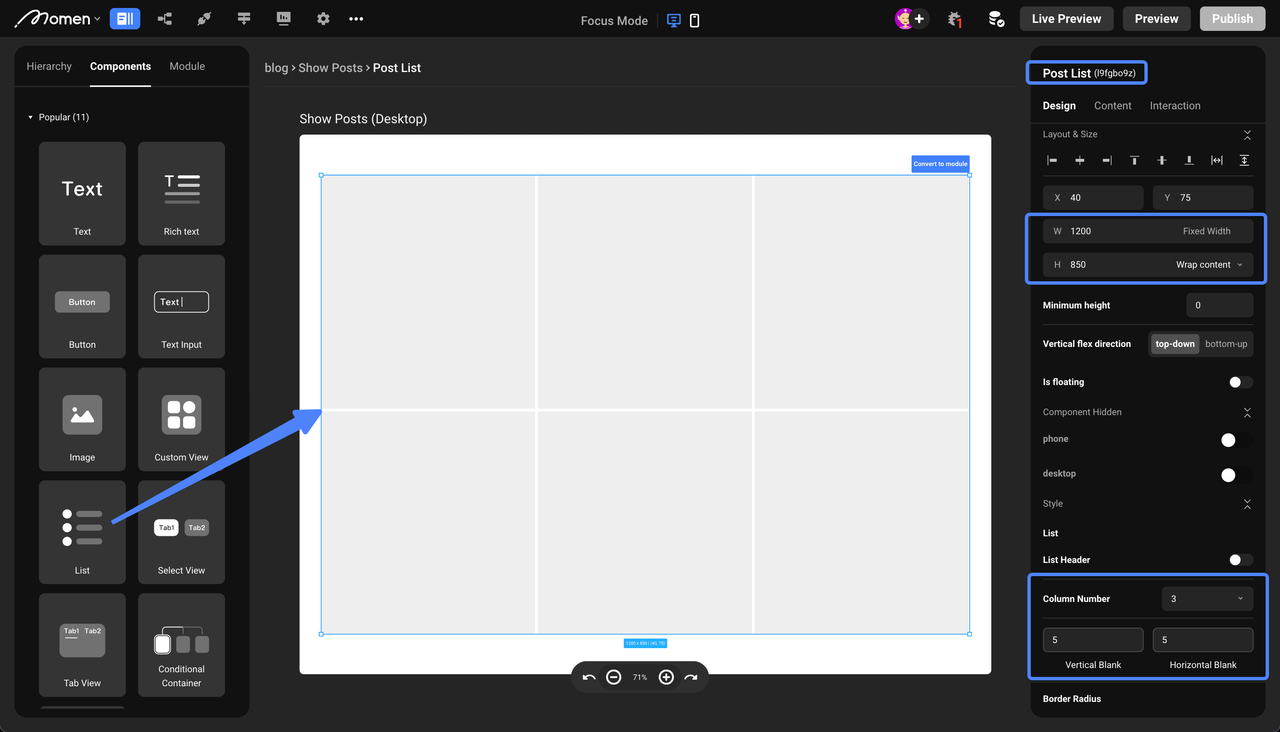Click align right icon

coord(1107,160)
